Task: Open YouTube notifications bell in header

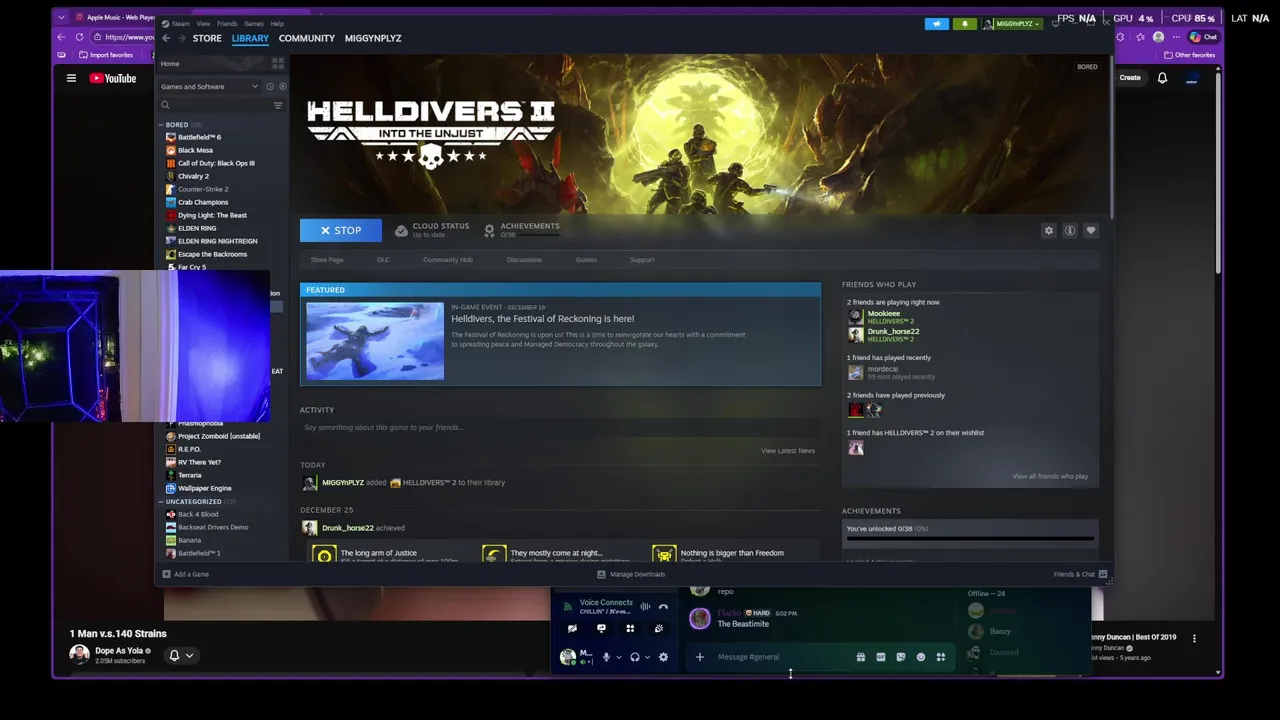Action: coord(1162,78)
